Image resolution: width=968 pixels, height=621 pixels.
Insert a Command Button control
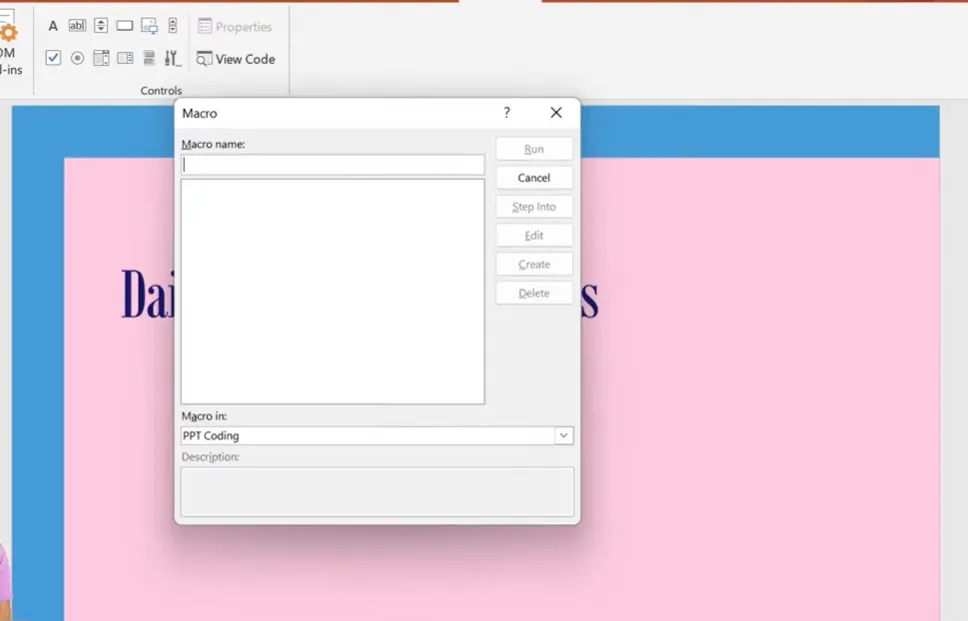tap(125, 26)
